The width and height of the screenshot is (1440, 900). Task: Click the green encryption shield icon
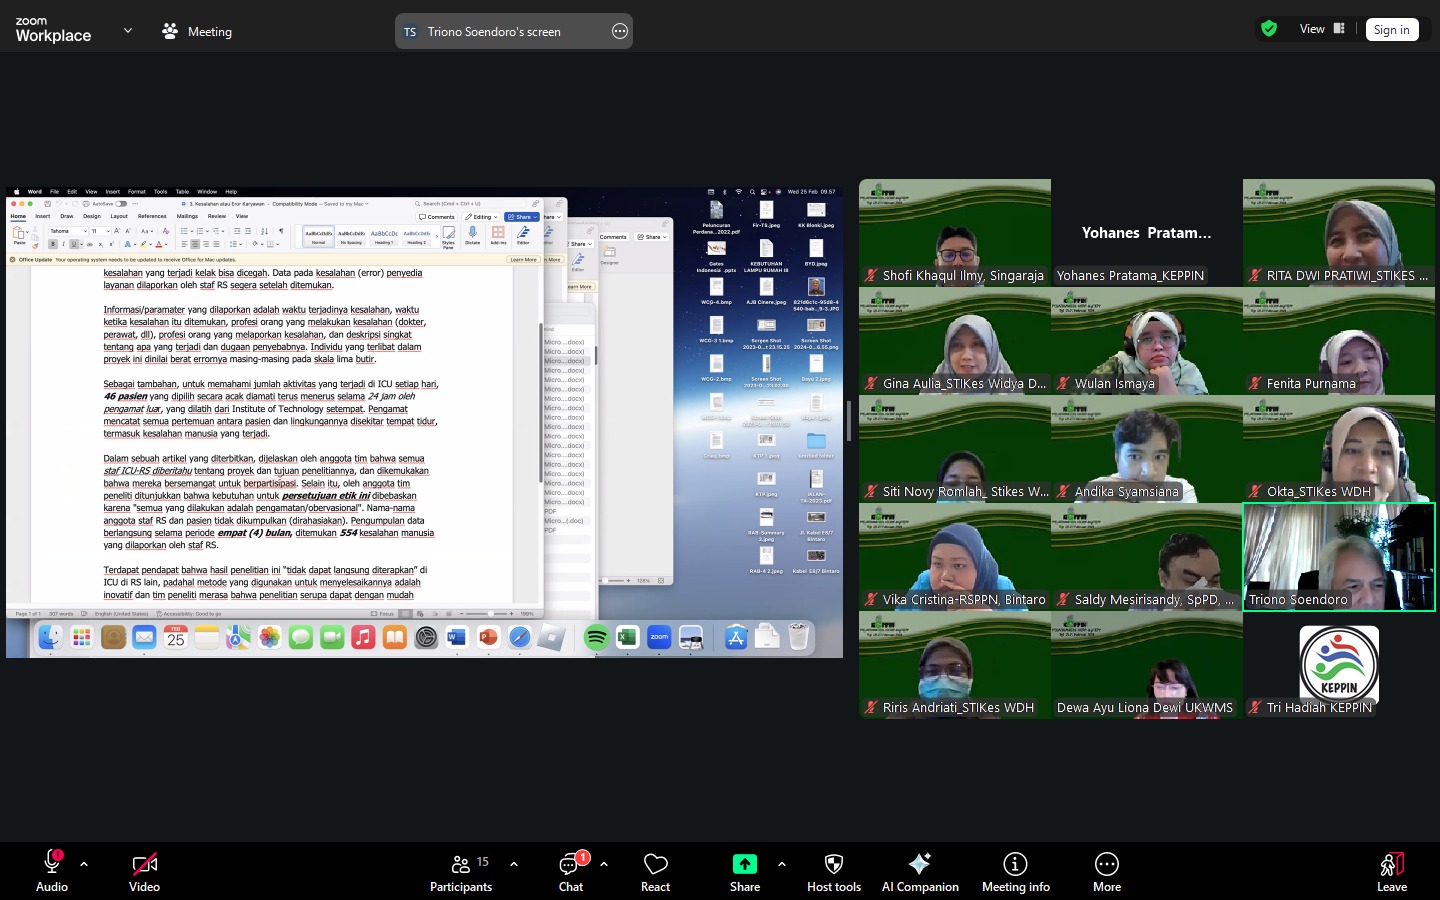pos(1269,29)
